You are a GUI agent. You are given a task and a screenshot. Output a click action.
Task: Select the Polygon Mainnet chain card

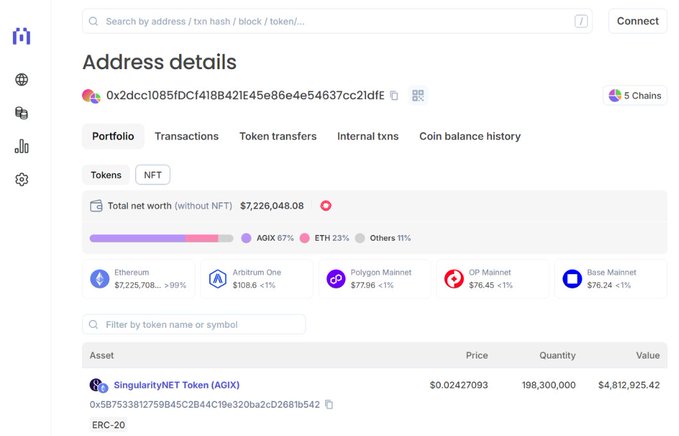[x=375, y=279]
